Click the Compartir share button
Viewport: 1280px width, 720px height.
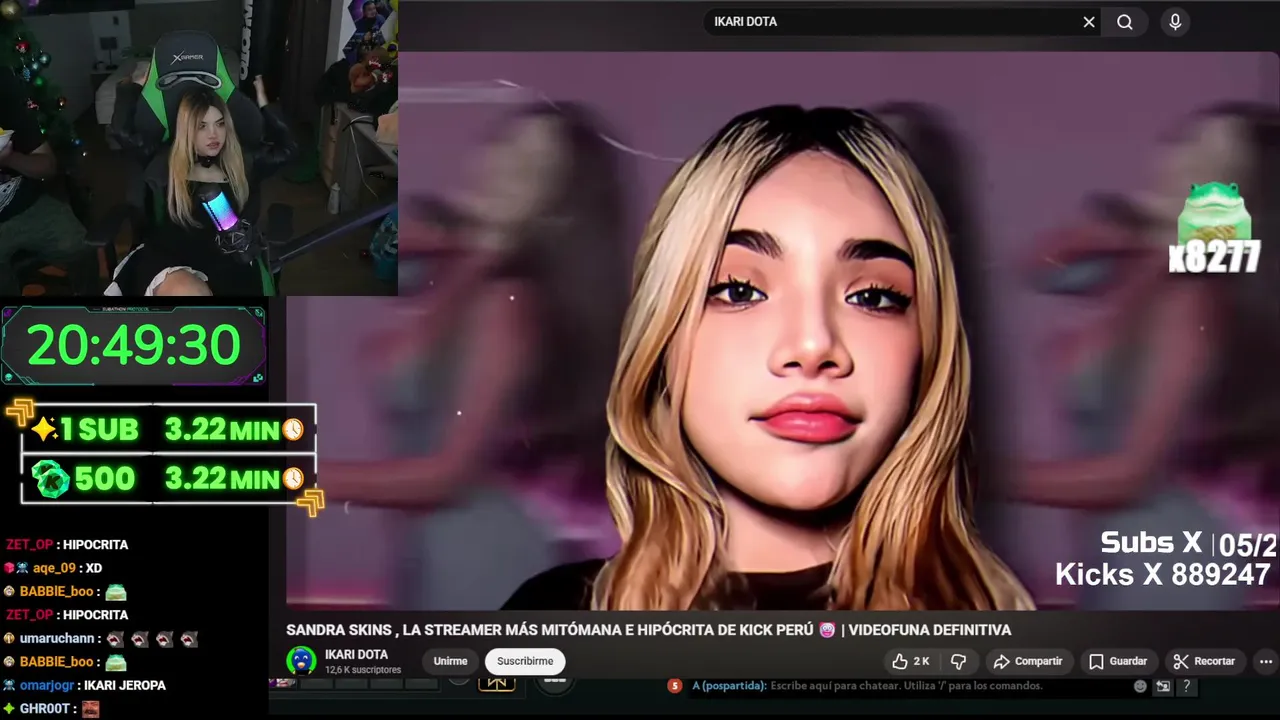pyautogui.click(x=1029, y=661)
